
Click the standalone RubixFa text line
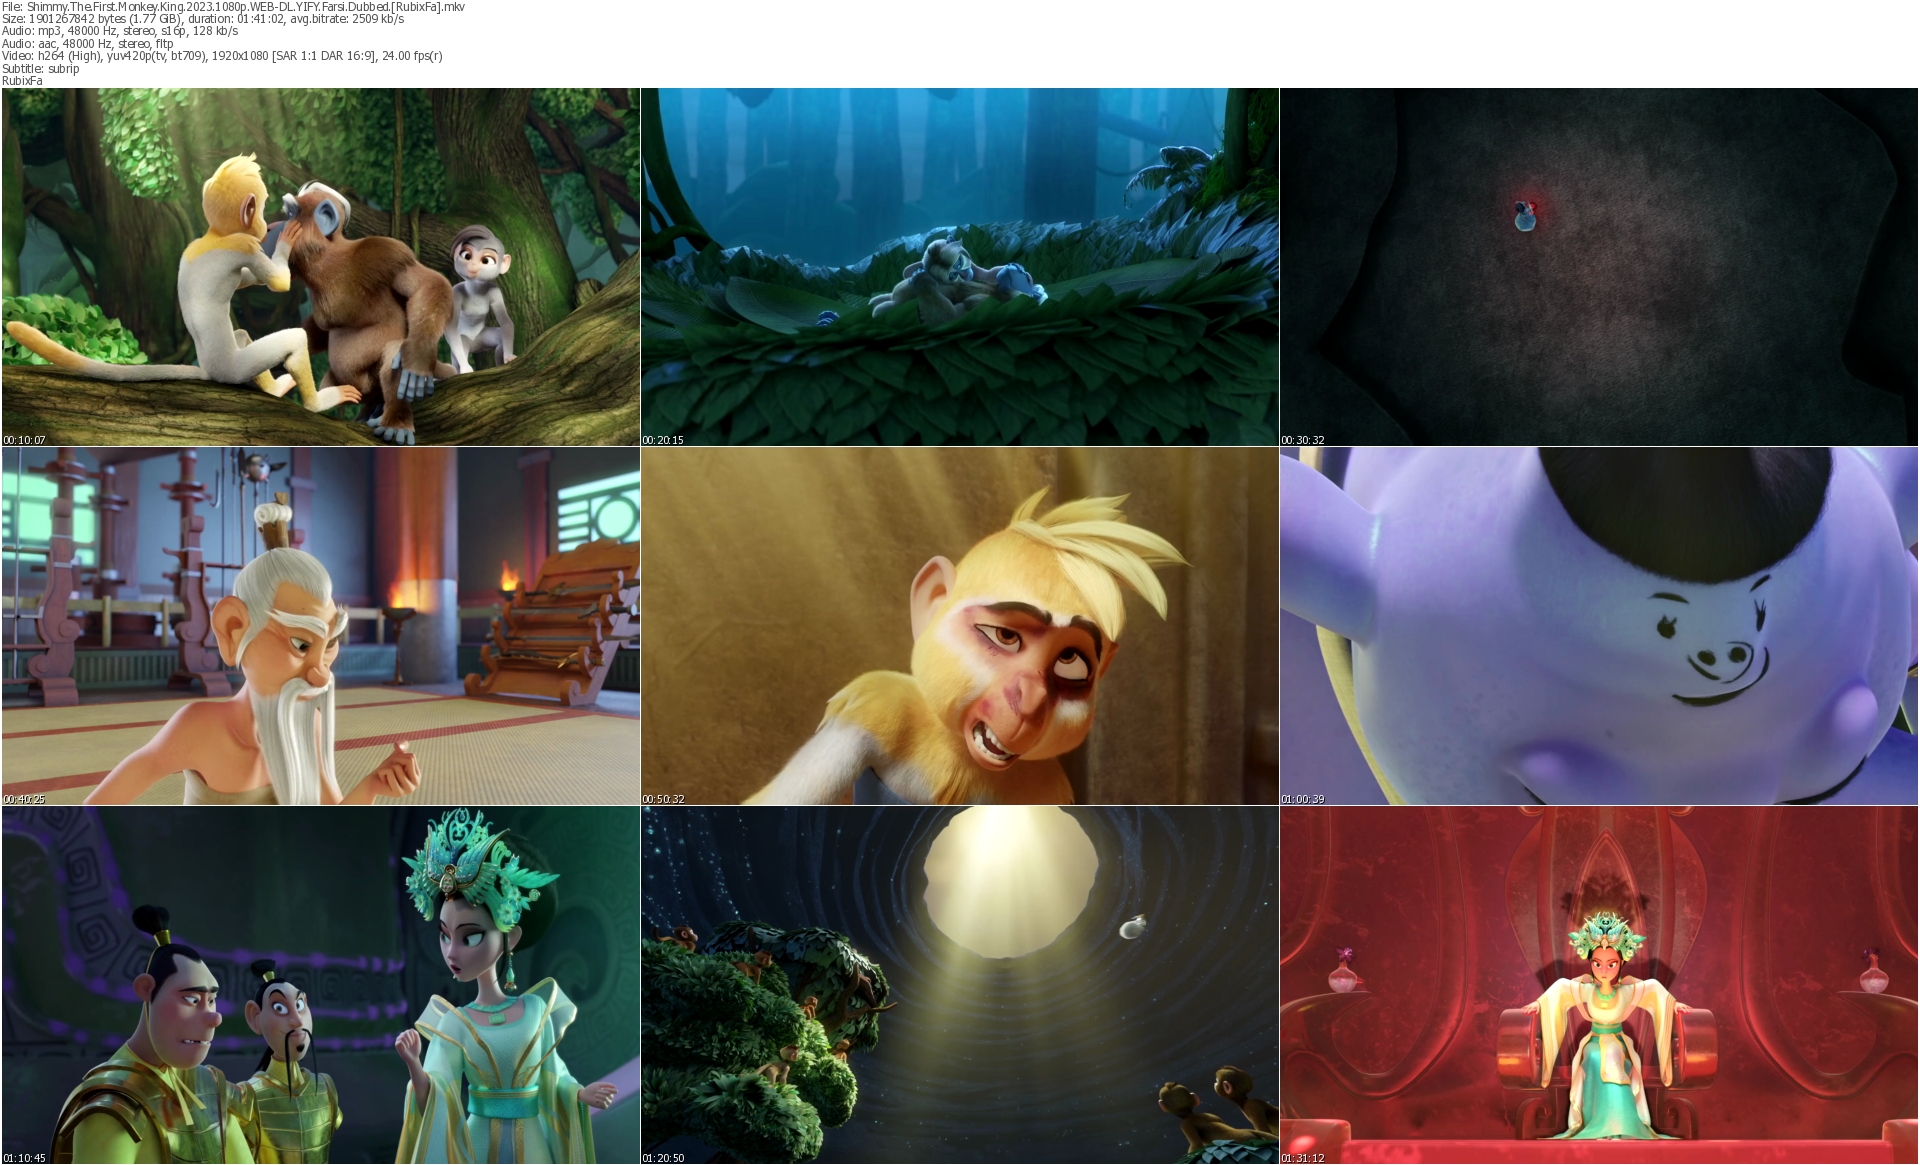coord(22,81)
